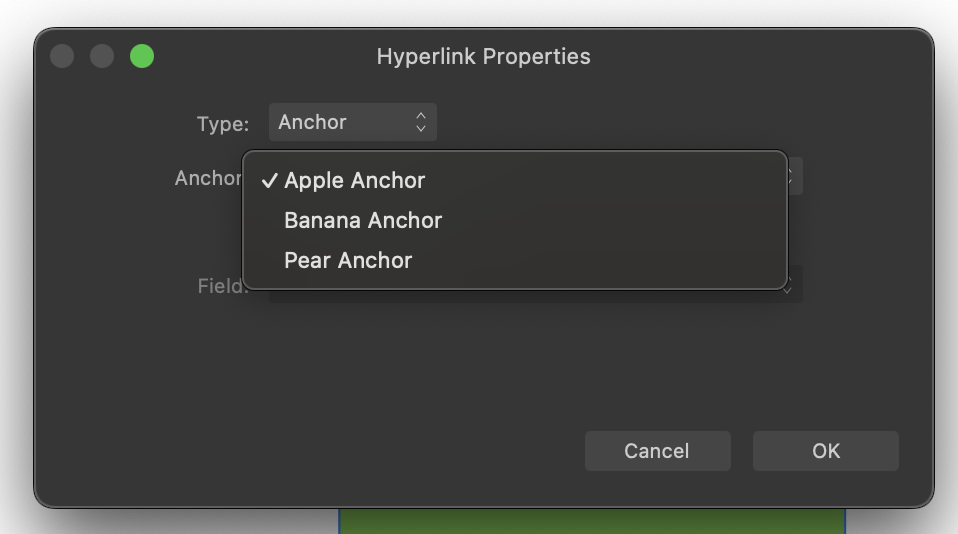Viewport: 958px width, 534px height.
Task: Confirm the dialog with OK
Action: click(x=825, y=451)
